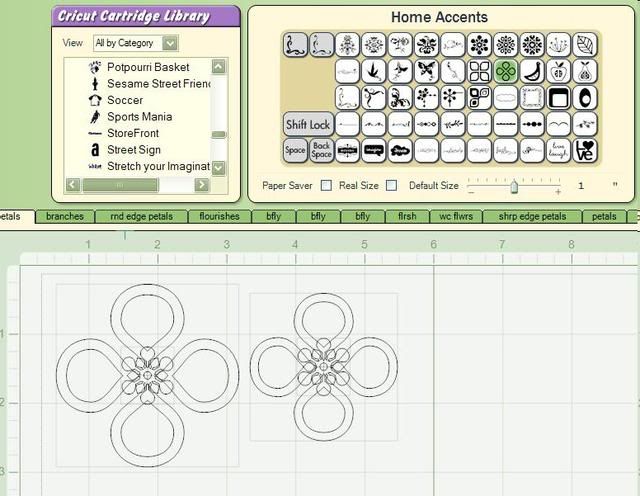Click the Back Space key
Viewport: 640px width, 496px height.
pos(321,150)
